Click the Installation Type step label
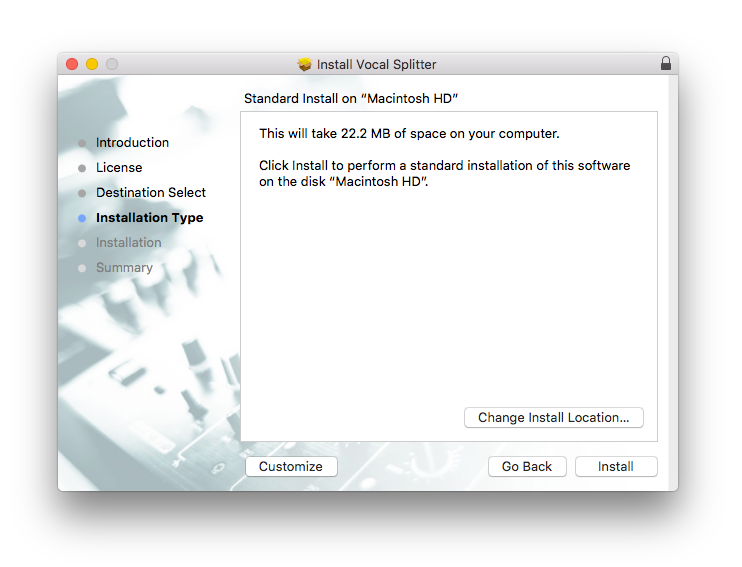This screenshot has height=567, width=742. click(150, 218)
